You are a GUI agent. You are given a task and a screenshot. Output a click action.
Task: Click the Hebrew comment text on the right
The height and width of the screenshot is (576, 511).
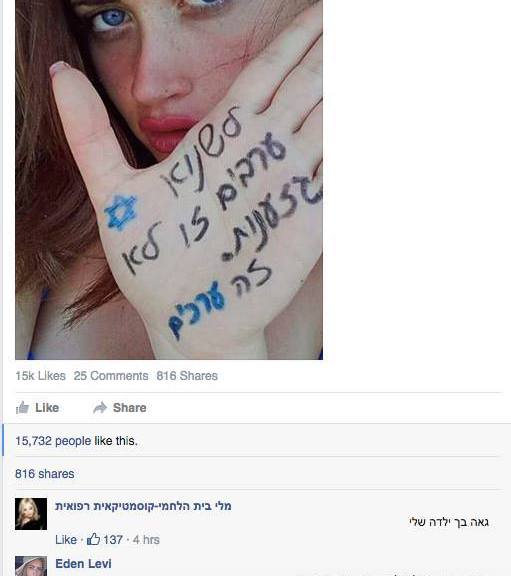pos(449,522)
